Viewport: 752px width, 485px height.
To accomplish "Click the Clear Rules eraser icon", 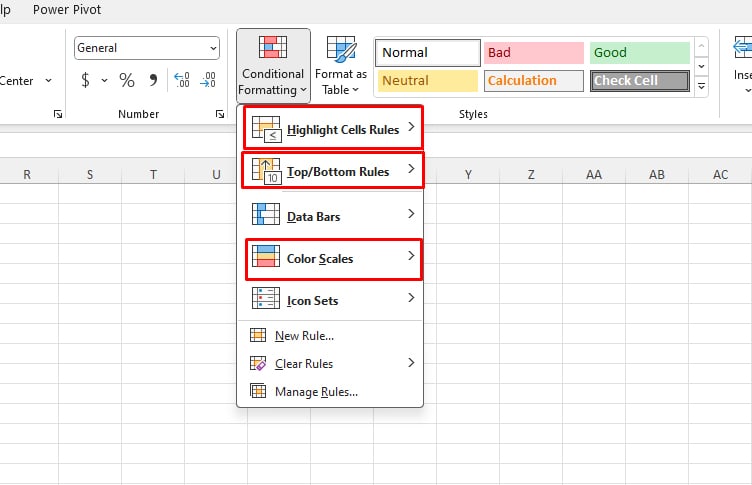I will coord(258,363).
